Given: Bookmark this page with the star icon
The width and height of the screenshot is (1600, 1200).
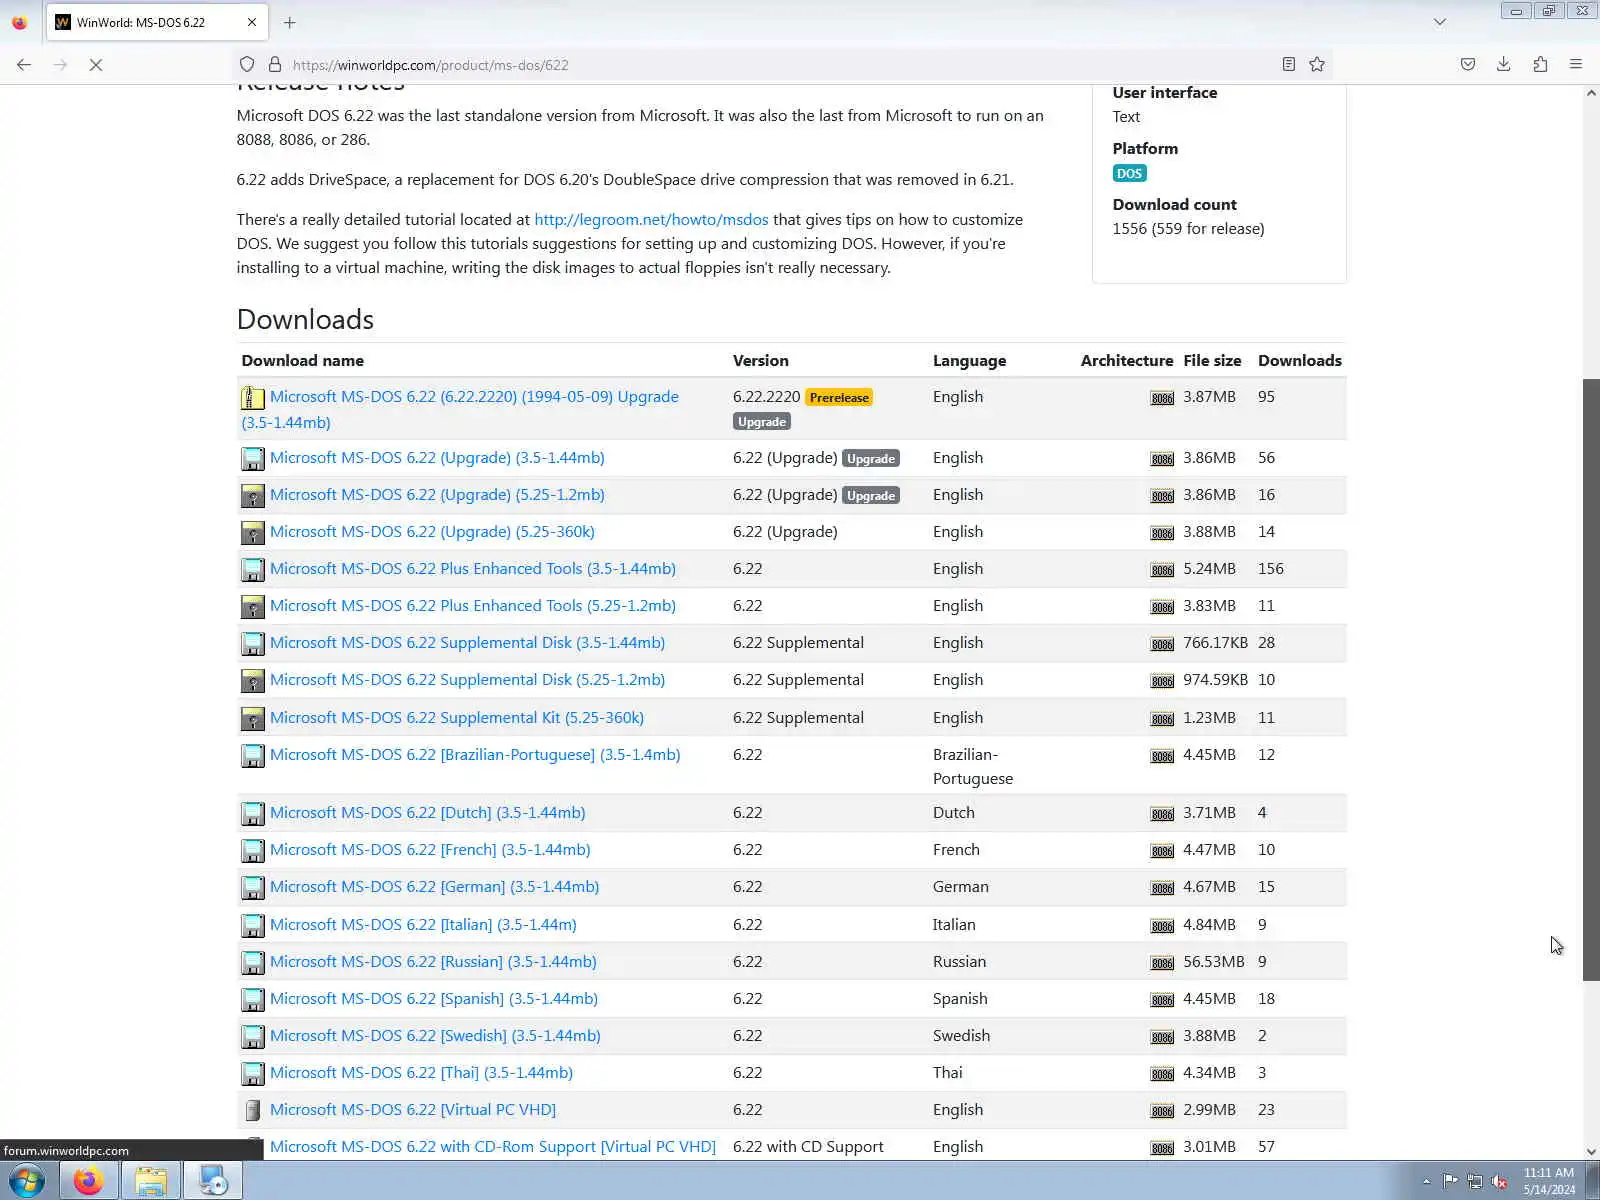Looking at the screenshot, I should (x=1317, y=64).
